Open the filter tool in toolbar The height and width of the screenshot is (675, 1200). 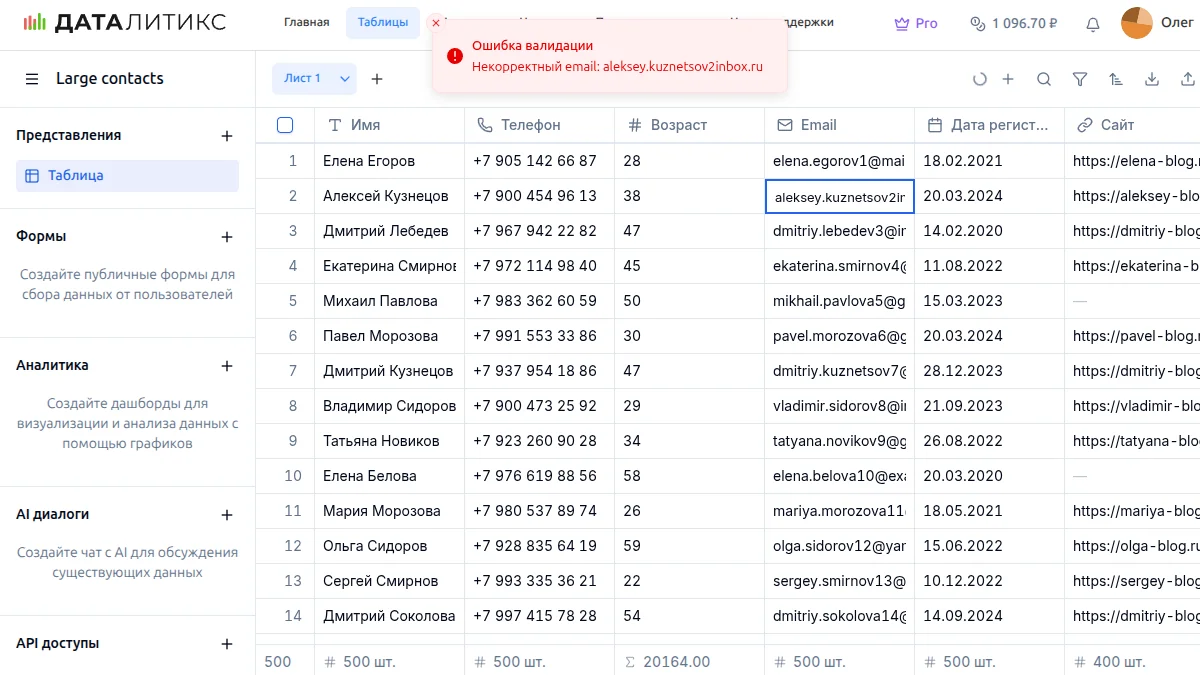[x=1080, y=79]
